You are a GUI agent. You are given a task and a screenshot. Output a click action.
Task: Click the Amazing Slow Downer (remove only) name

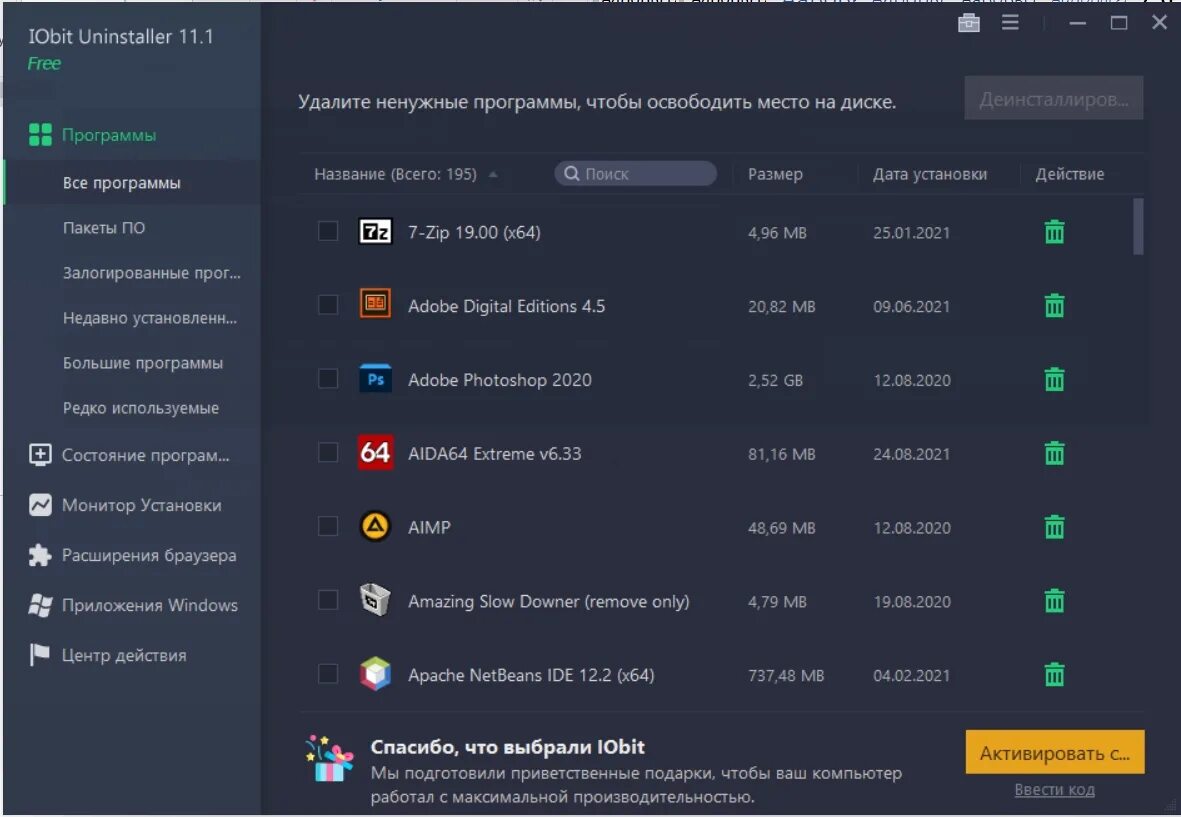click(548, 601)
